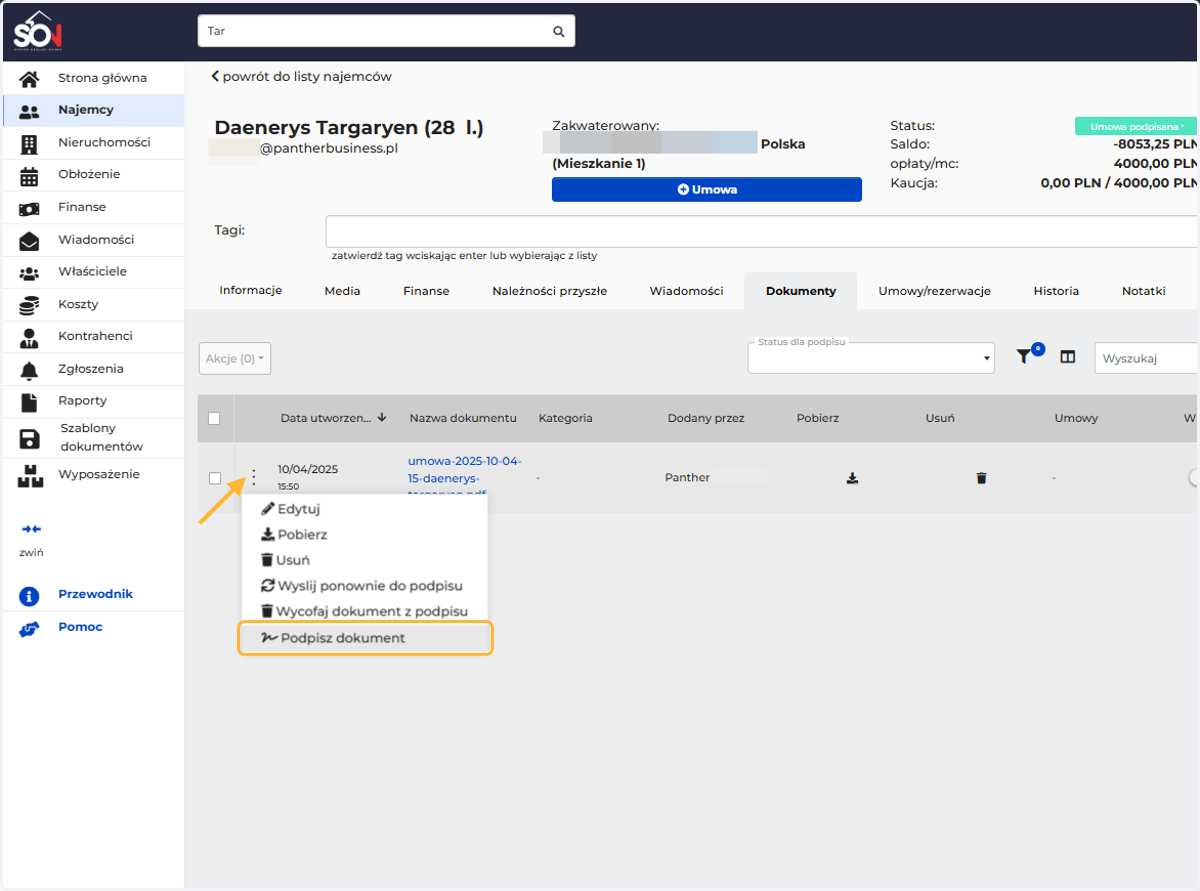Open umowa-2025-10-04 document link
The width and height of the screenshot is (1200, 891).
465,477
